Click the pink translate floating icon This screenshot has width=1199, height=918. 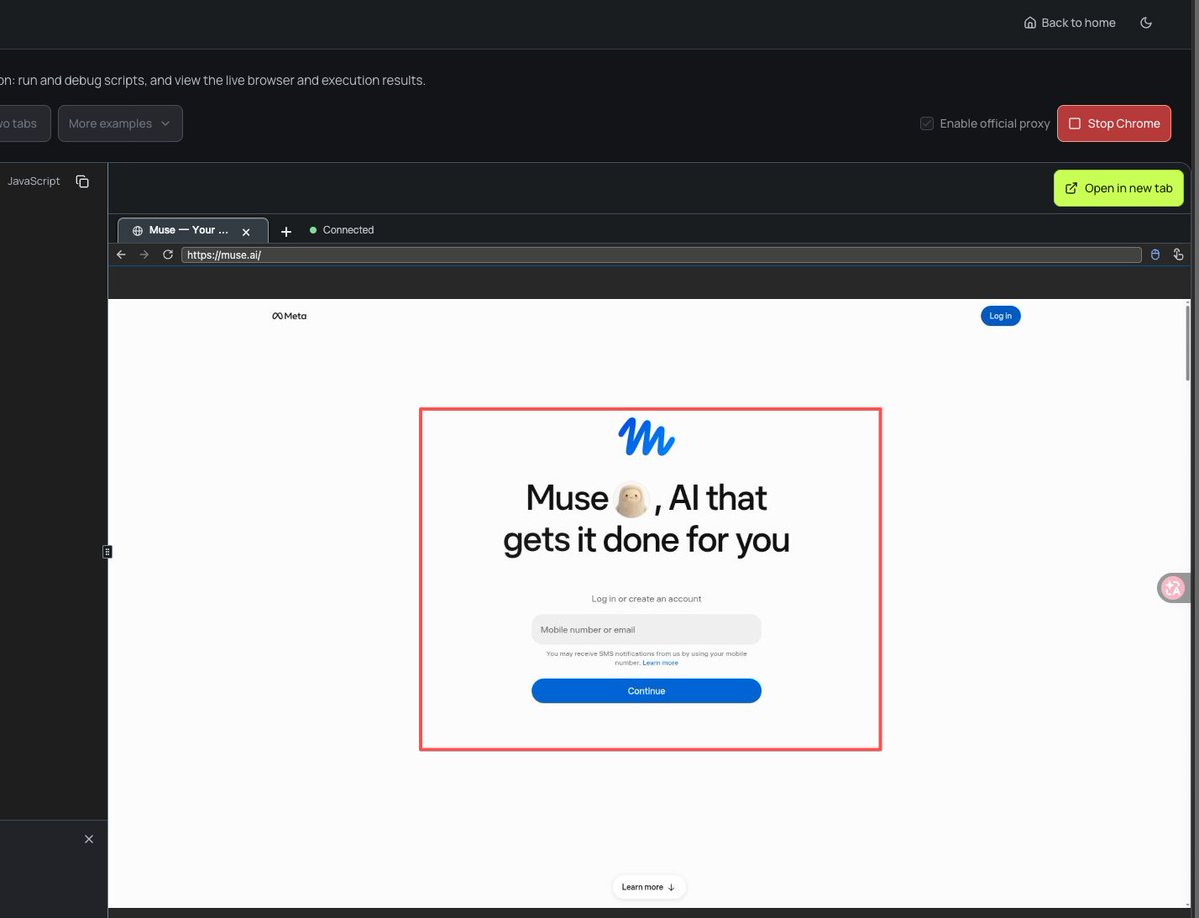(x=1173, y=588)
